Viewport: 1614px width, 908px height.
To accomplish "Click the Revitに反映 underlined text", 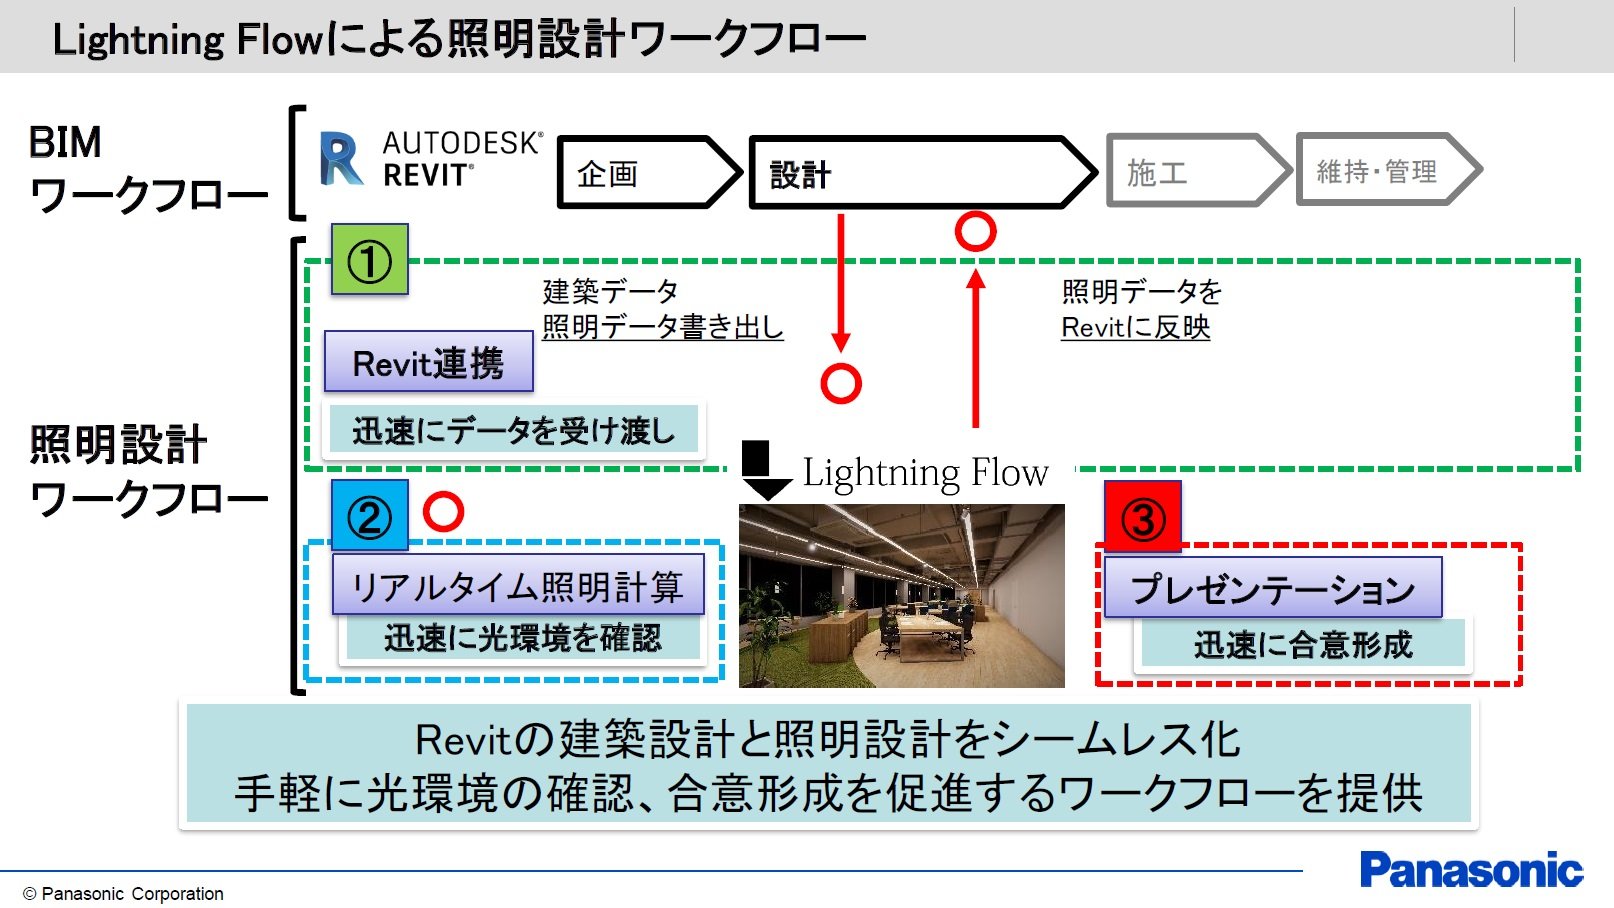I will point(1136,327).
